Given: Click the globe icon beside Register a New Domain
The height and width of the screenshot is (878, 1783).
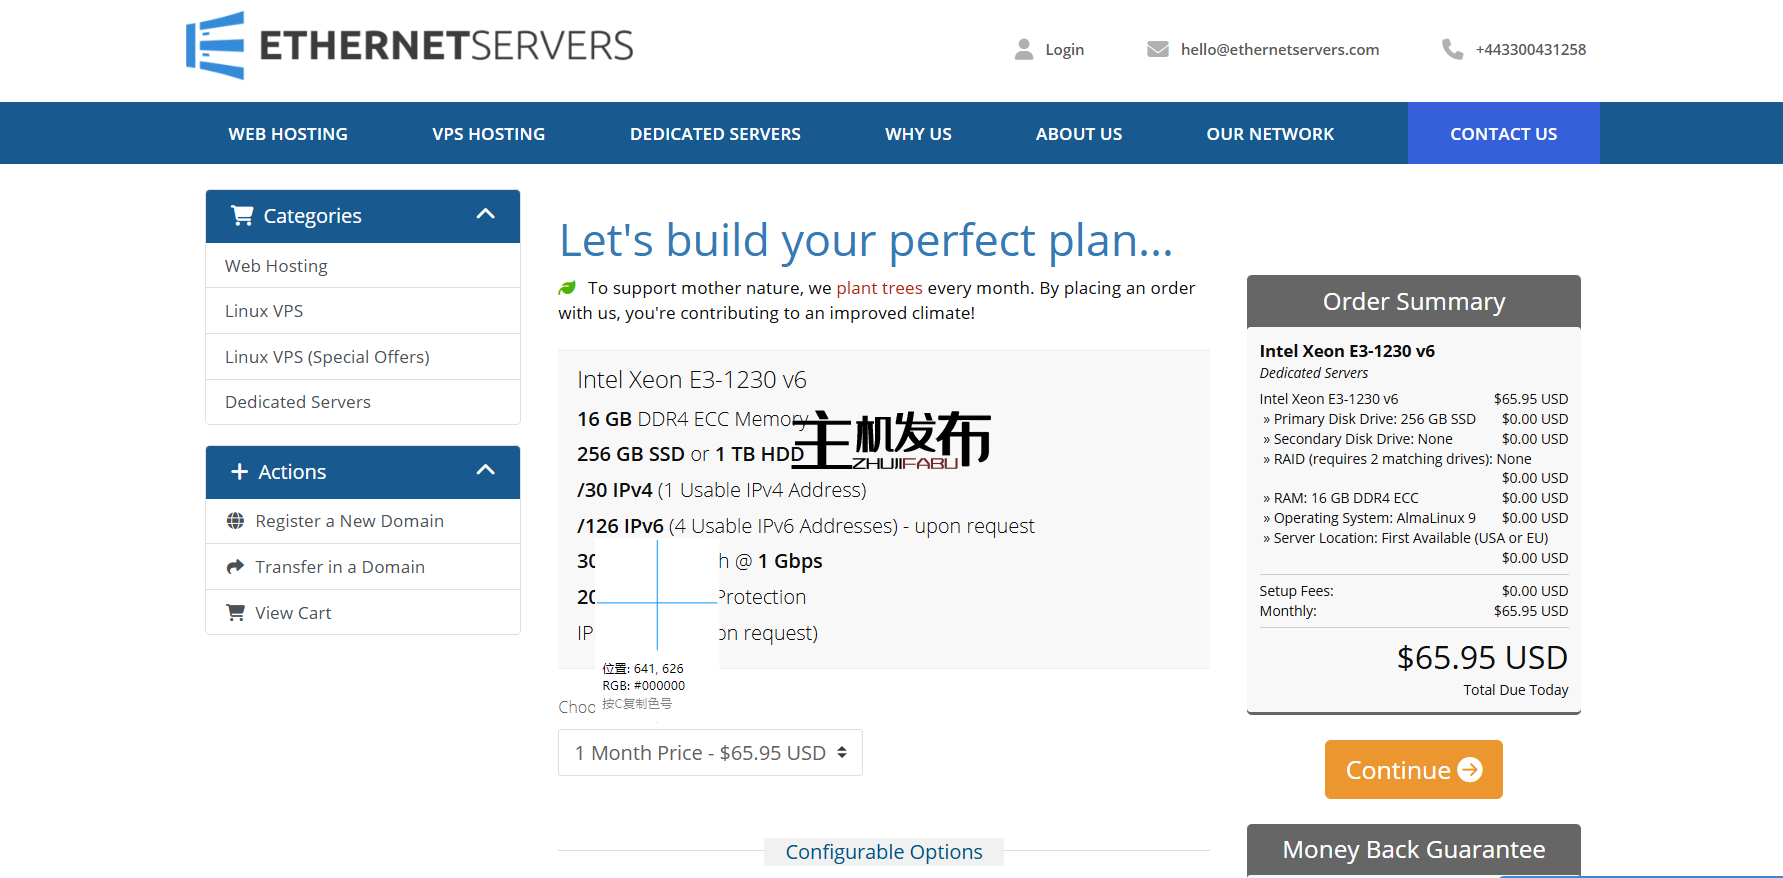Looking at the screenshot, I should [235, 520].
